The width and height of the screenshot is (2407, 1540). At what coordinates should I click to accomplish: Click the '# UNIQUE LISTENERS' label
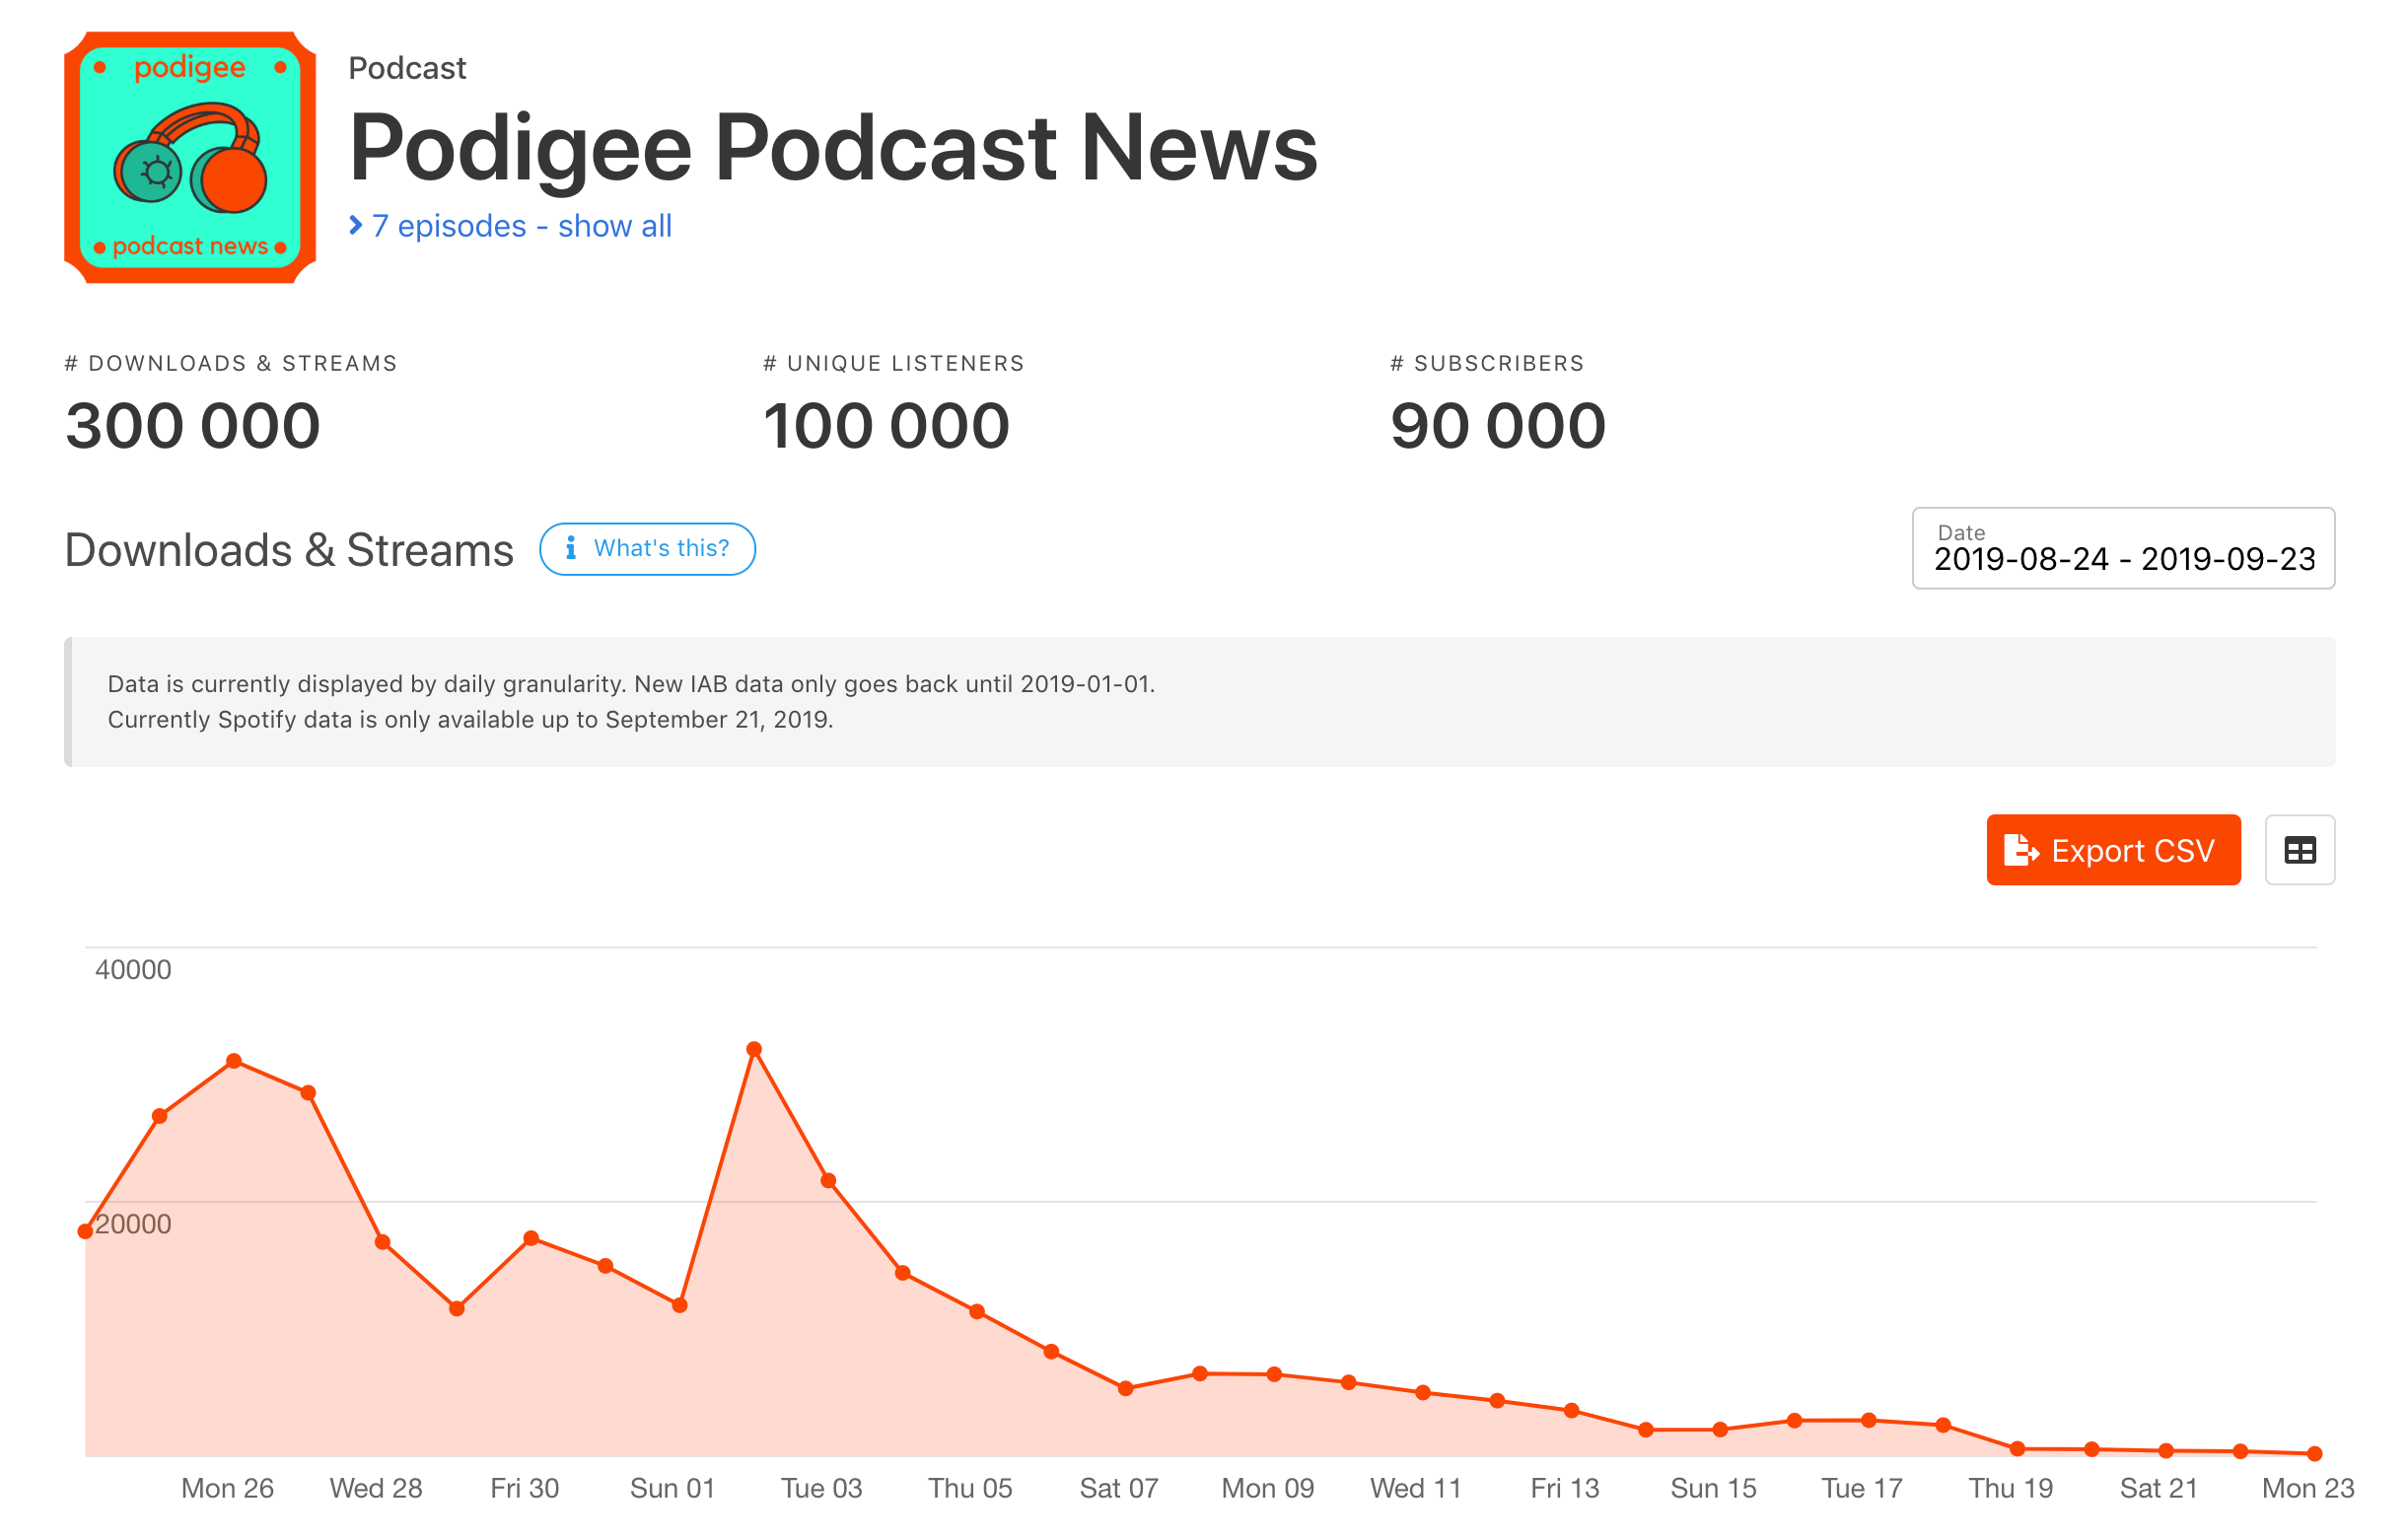(x=894, y=363)
